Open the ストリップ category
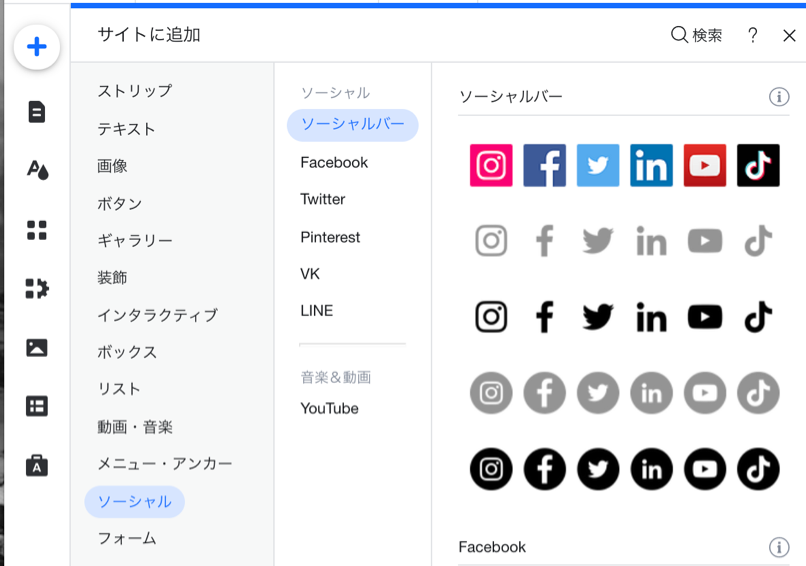The width and height of the screenshot is (806, 566). pos(135,91)
